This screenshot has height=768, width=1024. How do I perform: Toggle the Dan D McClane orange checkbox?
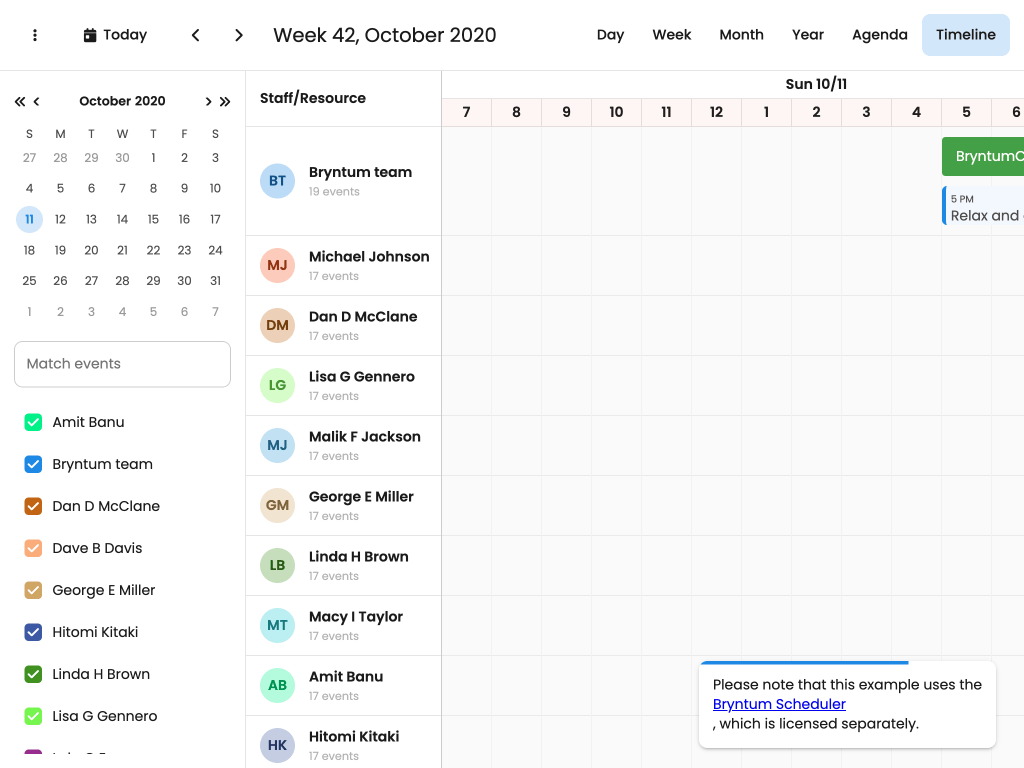[33, 506]
